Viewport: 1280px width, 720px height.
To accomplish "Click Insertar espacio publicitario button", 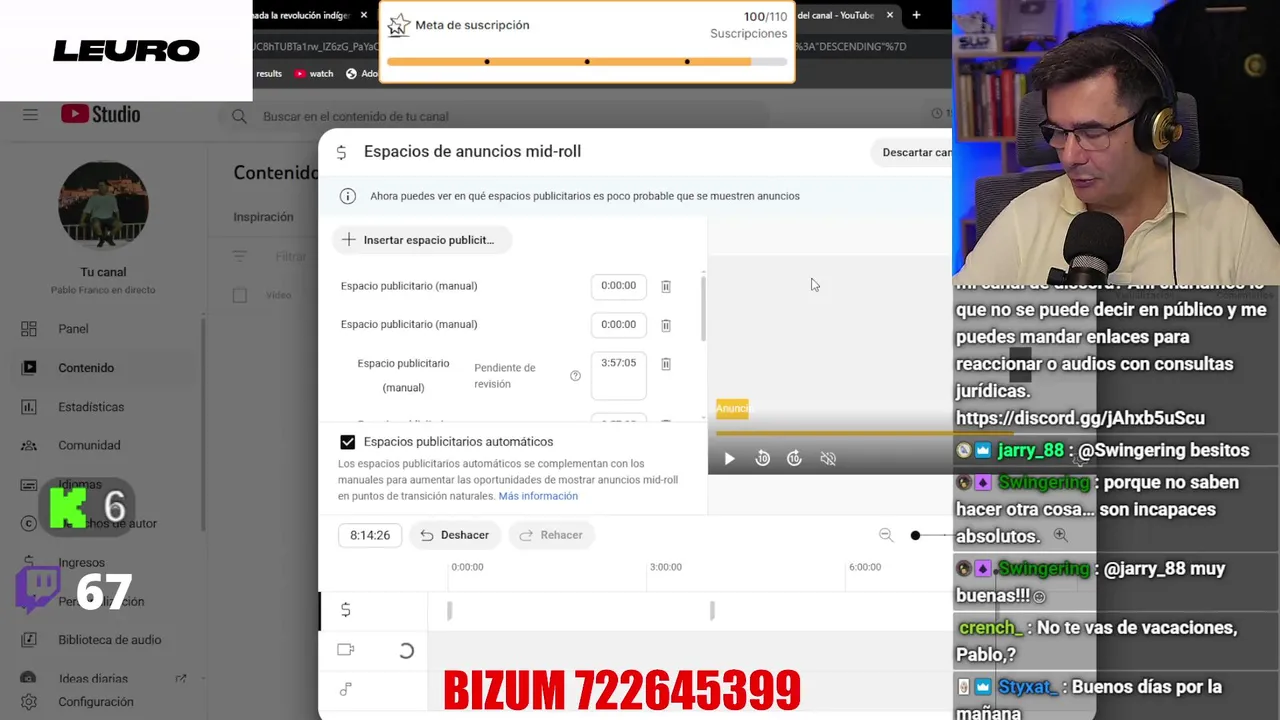I will pyautogui.click(x=421, y=240).
